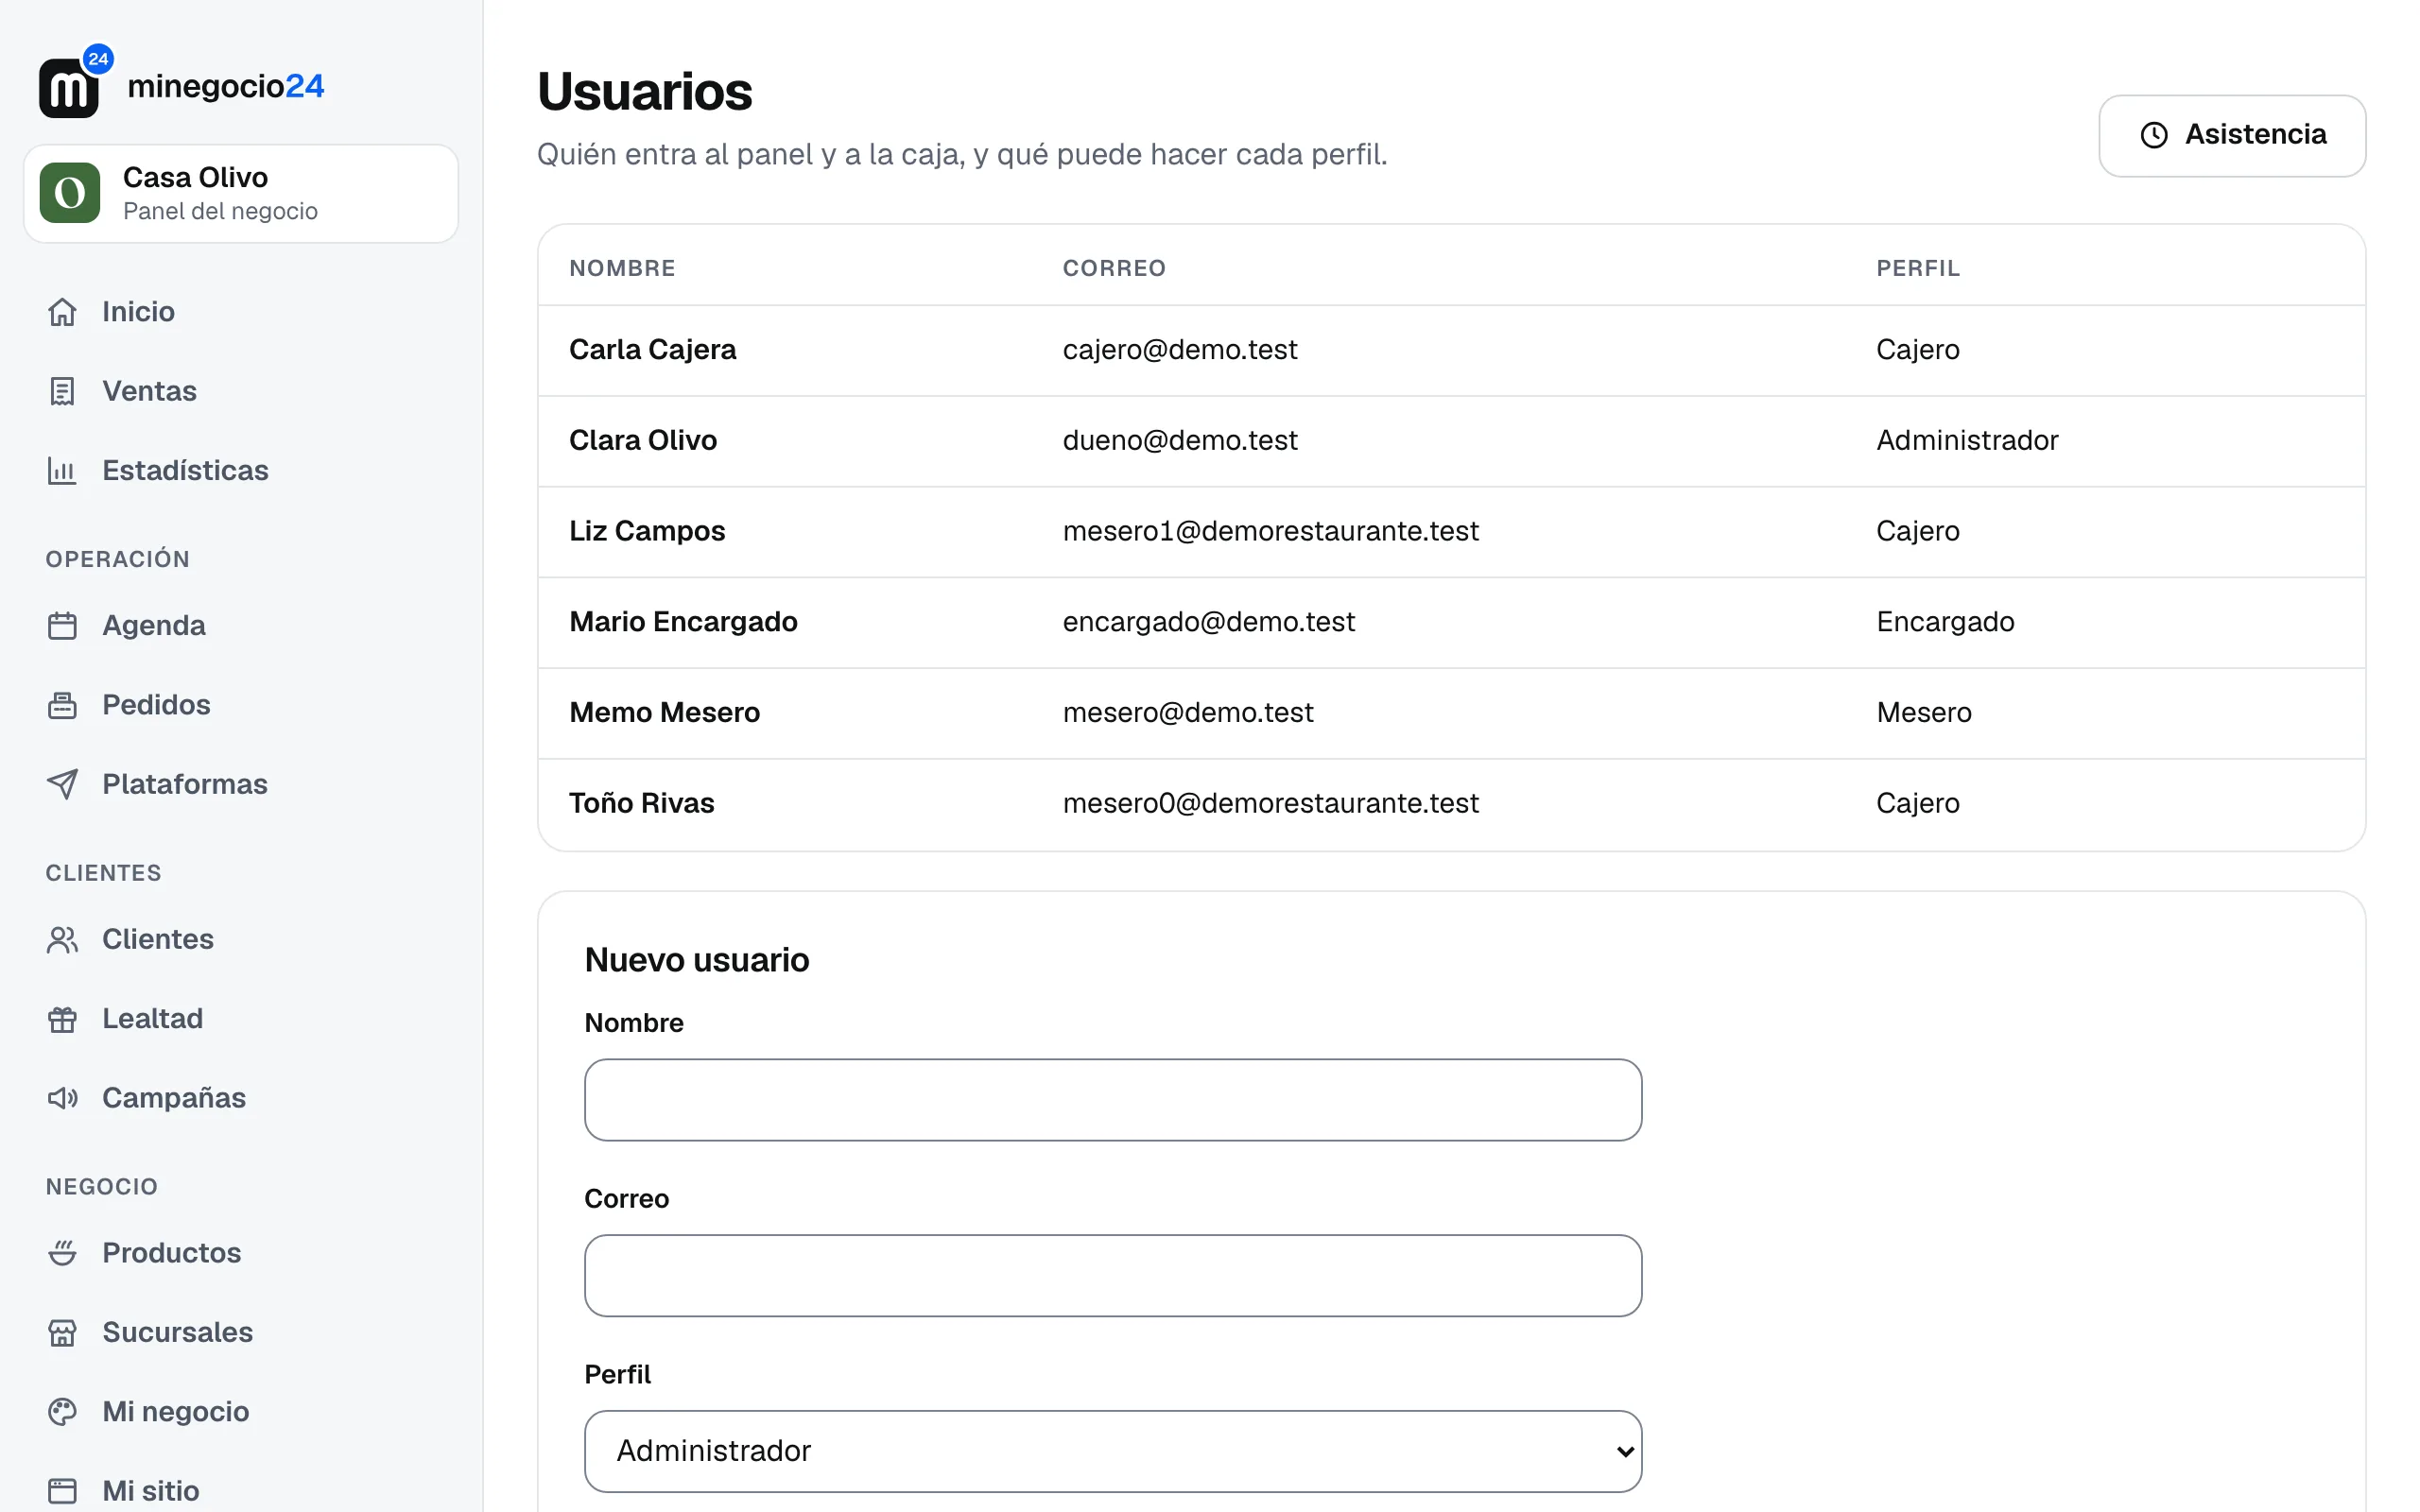Click the Sucursales store icon
Screen dimensions: 2420x1512
tap(62, 1333)
